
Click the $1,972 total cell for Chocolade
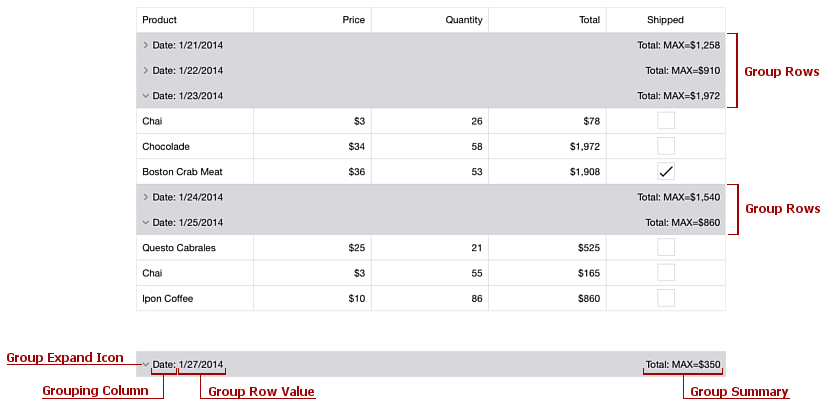[548, 146]
